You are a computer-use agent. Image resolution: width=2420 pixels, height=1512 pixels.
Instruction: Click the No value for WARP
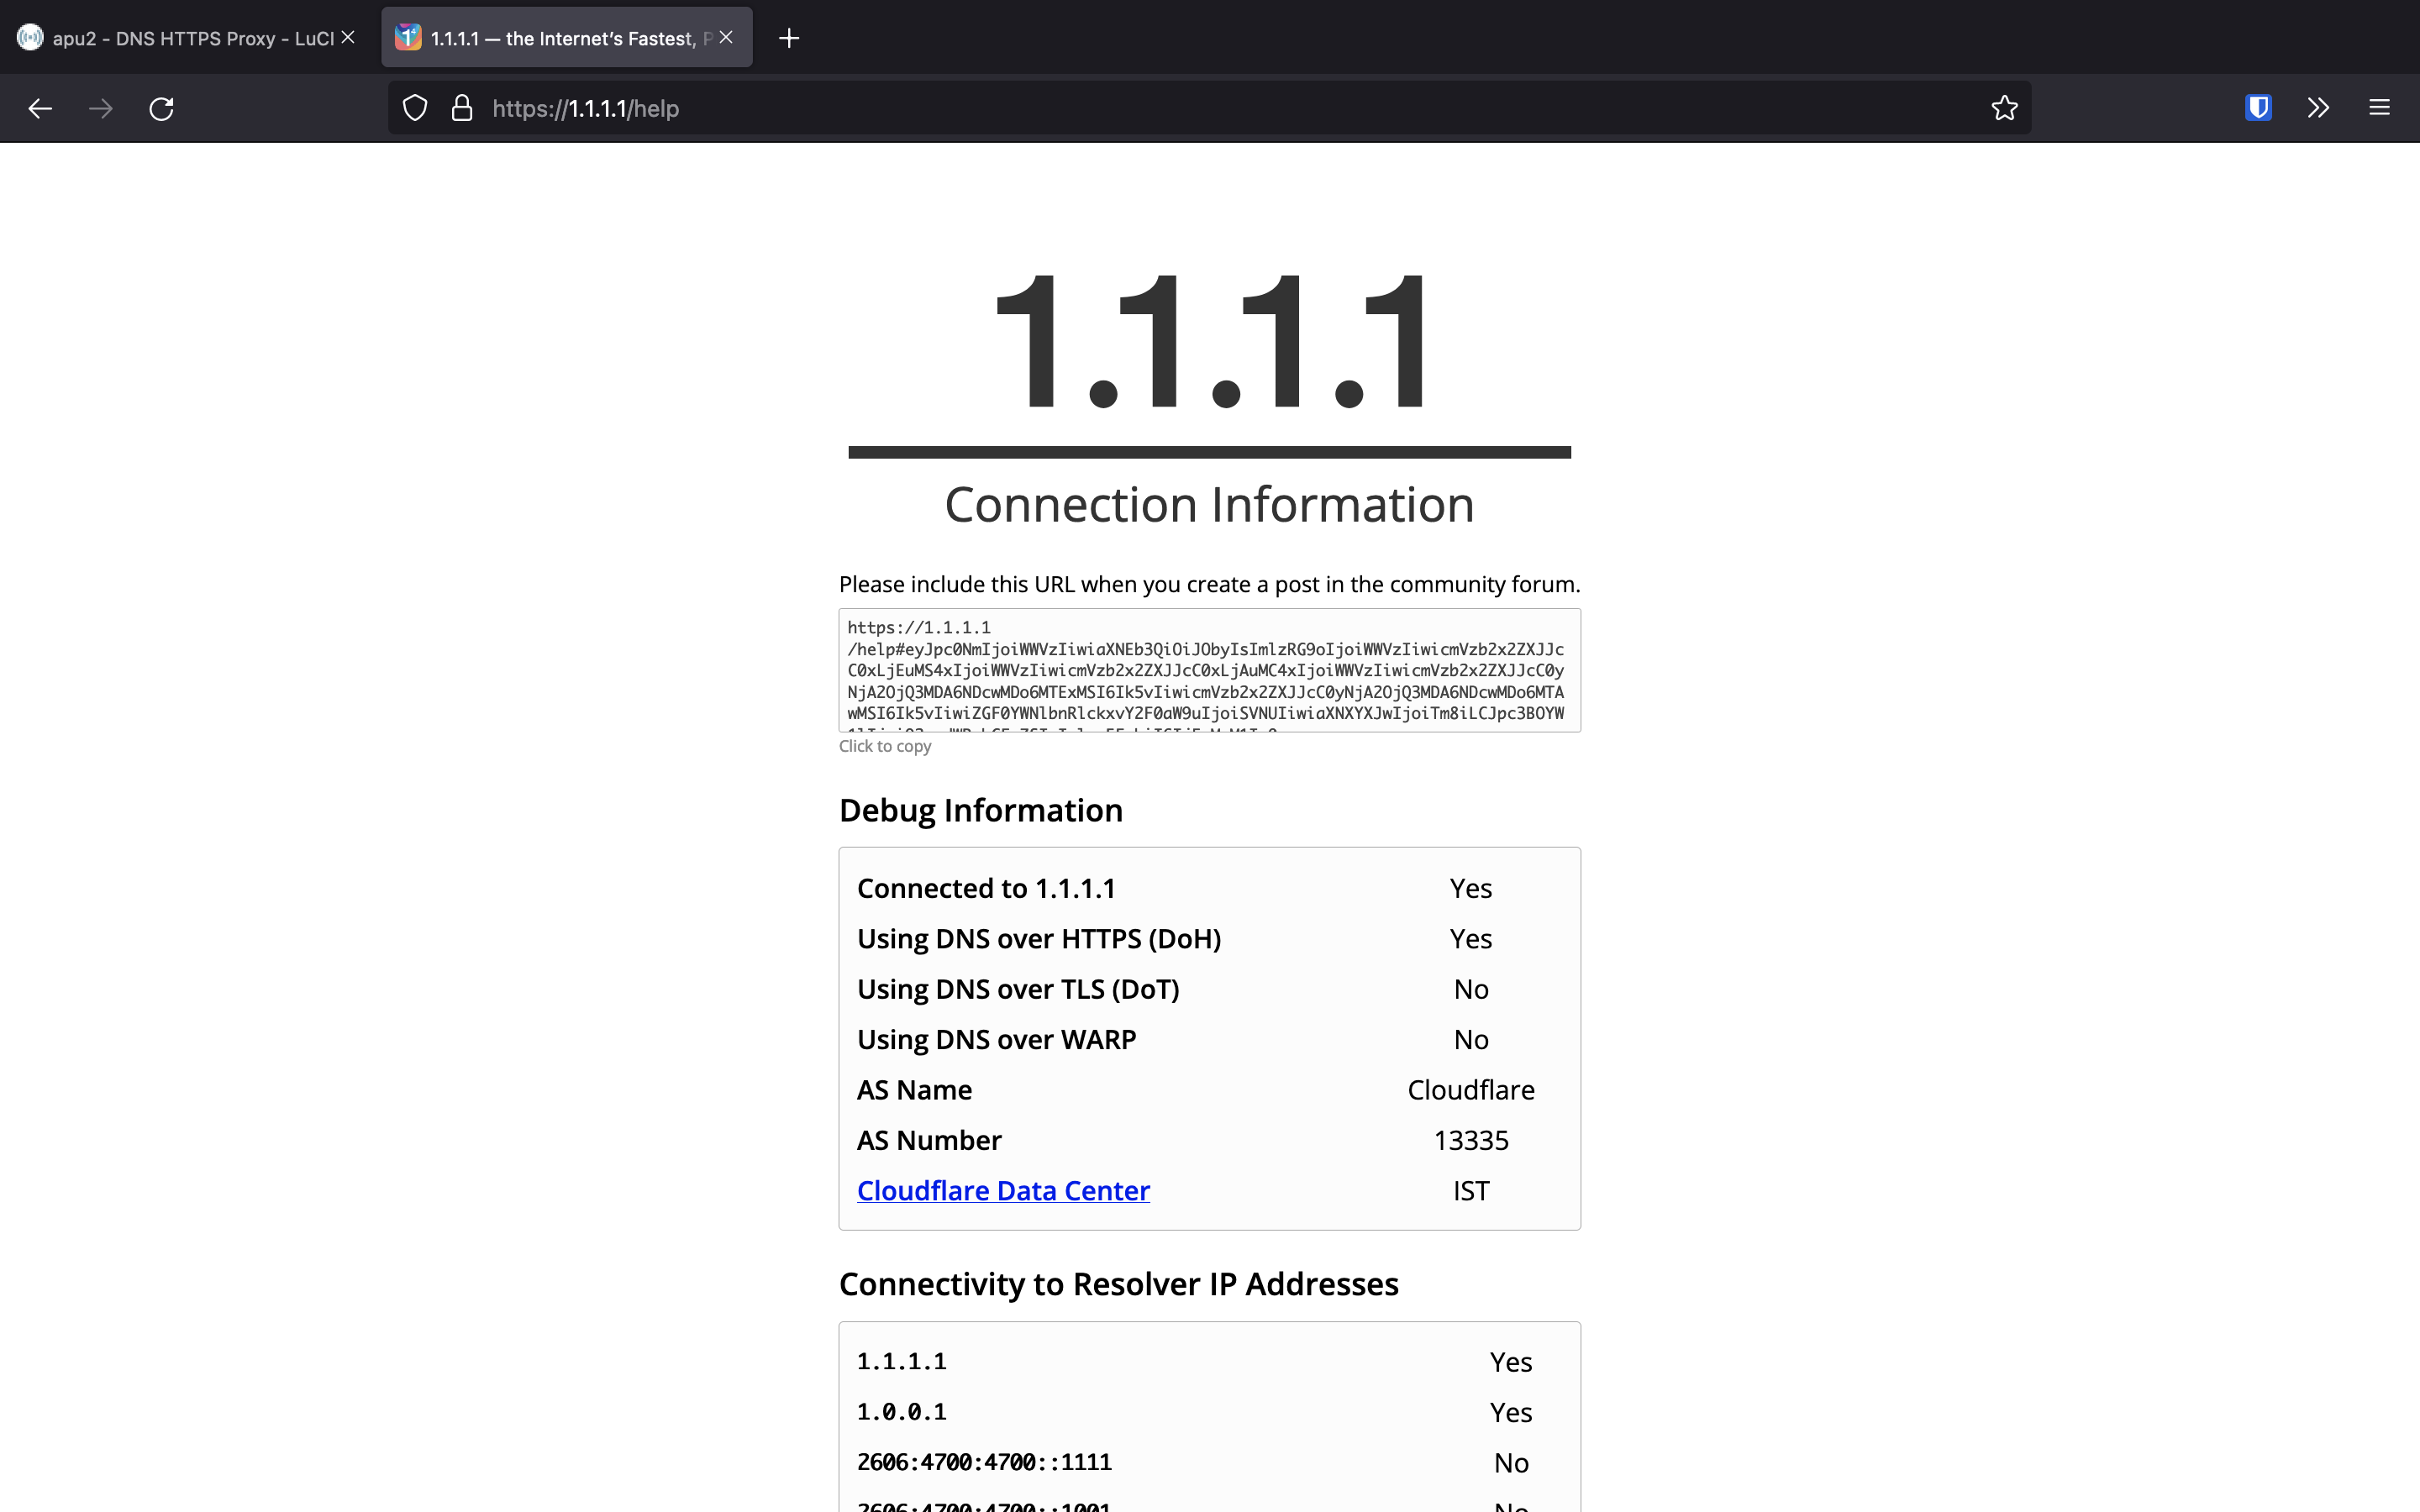tap(1471, 1040)
